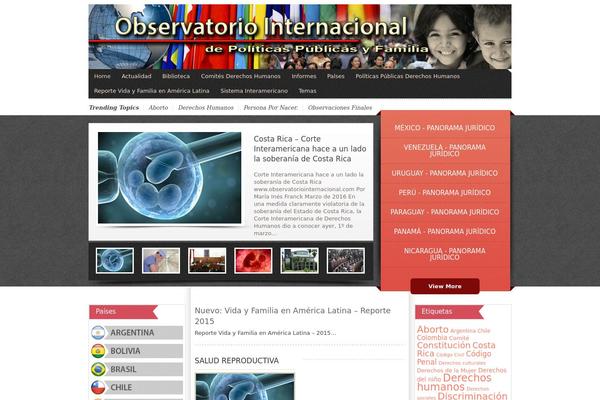Open Comités Derechos Humanos menu
600x400 pixels.
(x=241, y=76)
